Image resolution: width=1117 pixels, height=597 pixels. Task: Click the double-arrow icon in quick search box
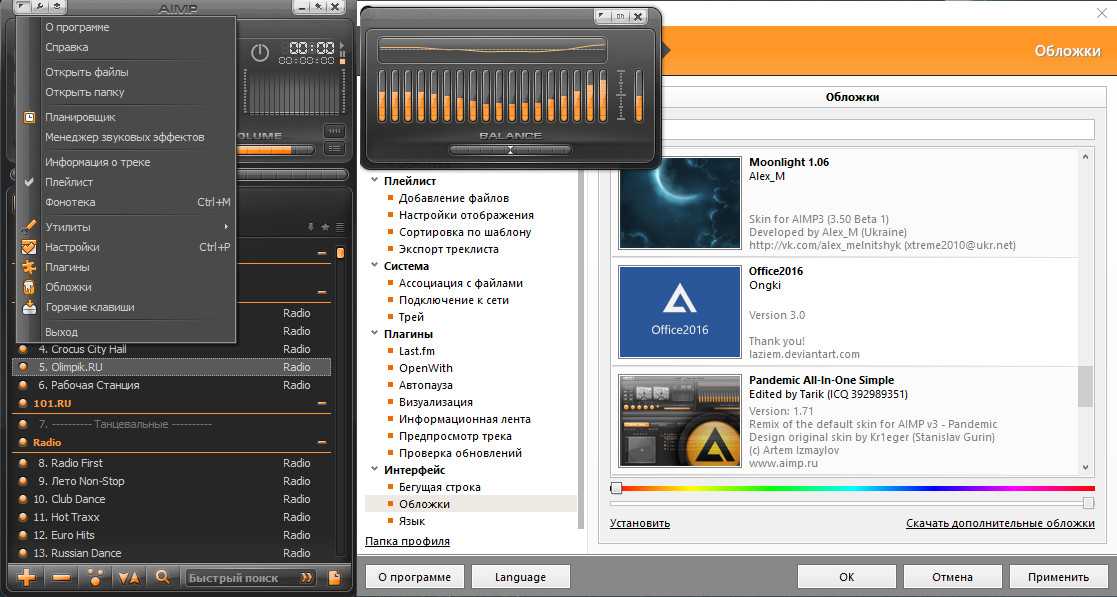(x=307, y=578)
